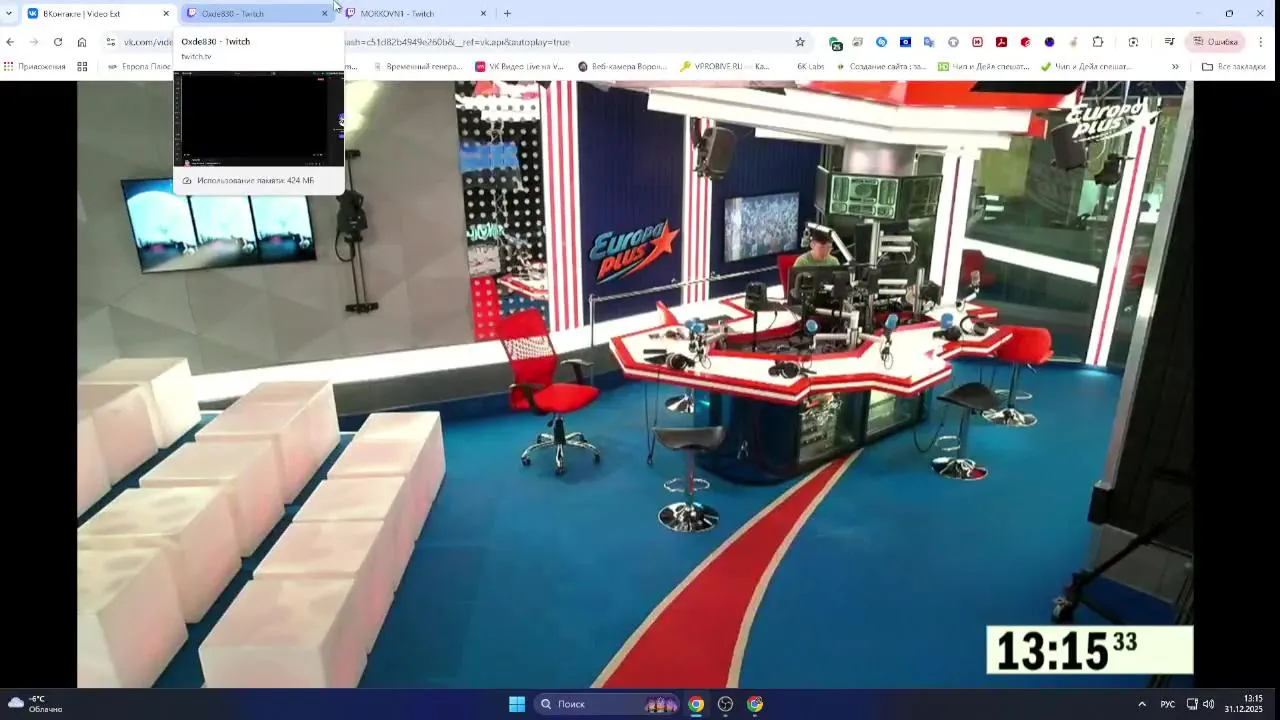Open the gray picture extension icon

(x=857, y=42)
